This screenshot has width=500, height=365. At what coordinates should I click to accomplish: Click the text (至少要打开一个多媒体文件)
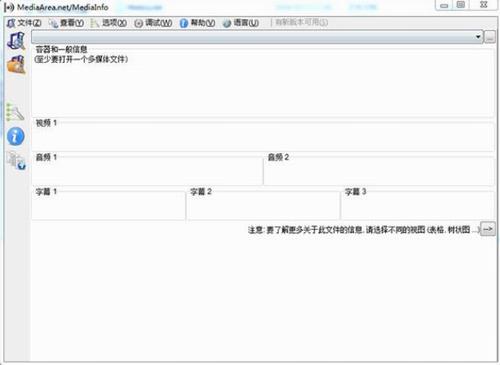pyautogui.click(x=81, y=60)
